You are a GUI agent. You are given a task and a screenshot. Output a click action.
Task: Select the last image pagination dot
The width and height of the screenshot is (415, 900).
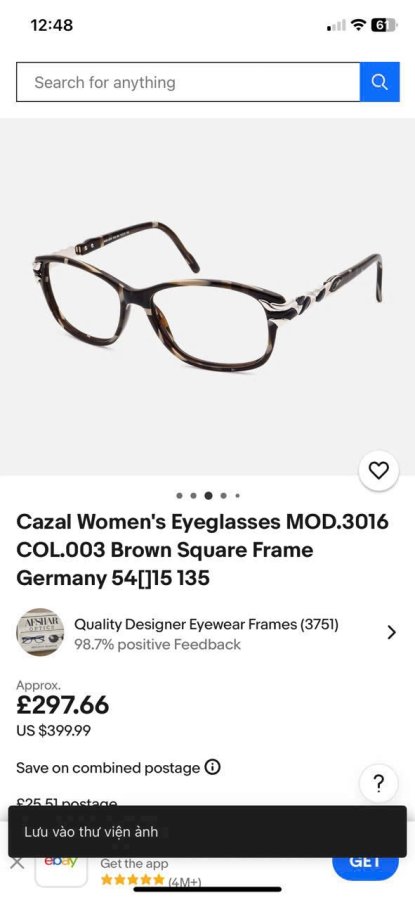[x=237, y=495]
